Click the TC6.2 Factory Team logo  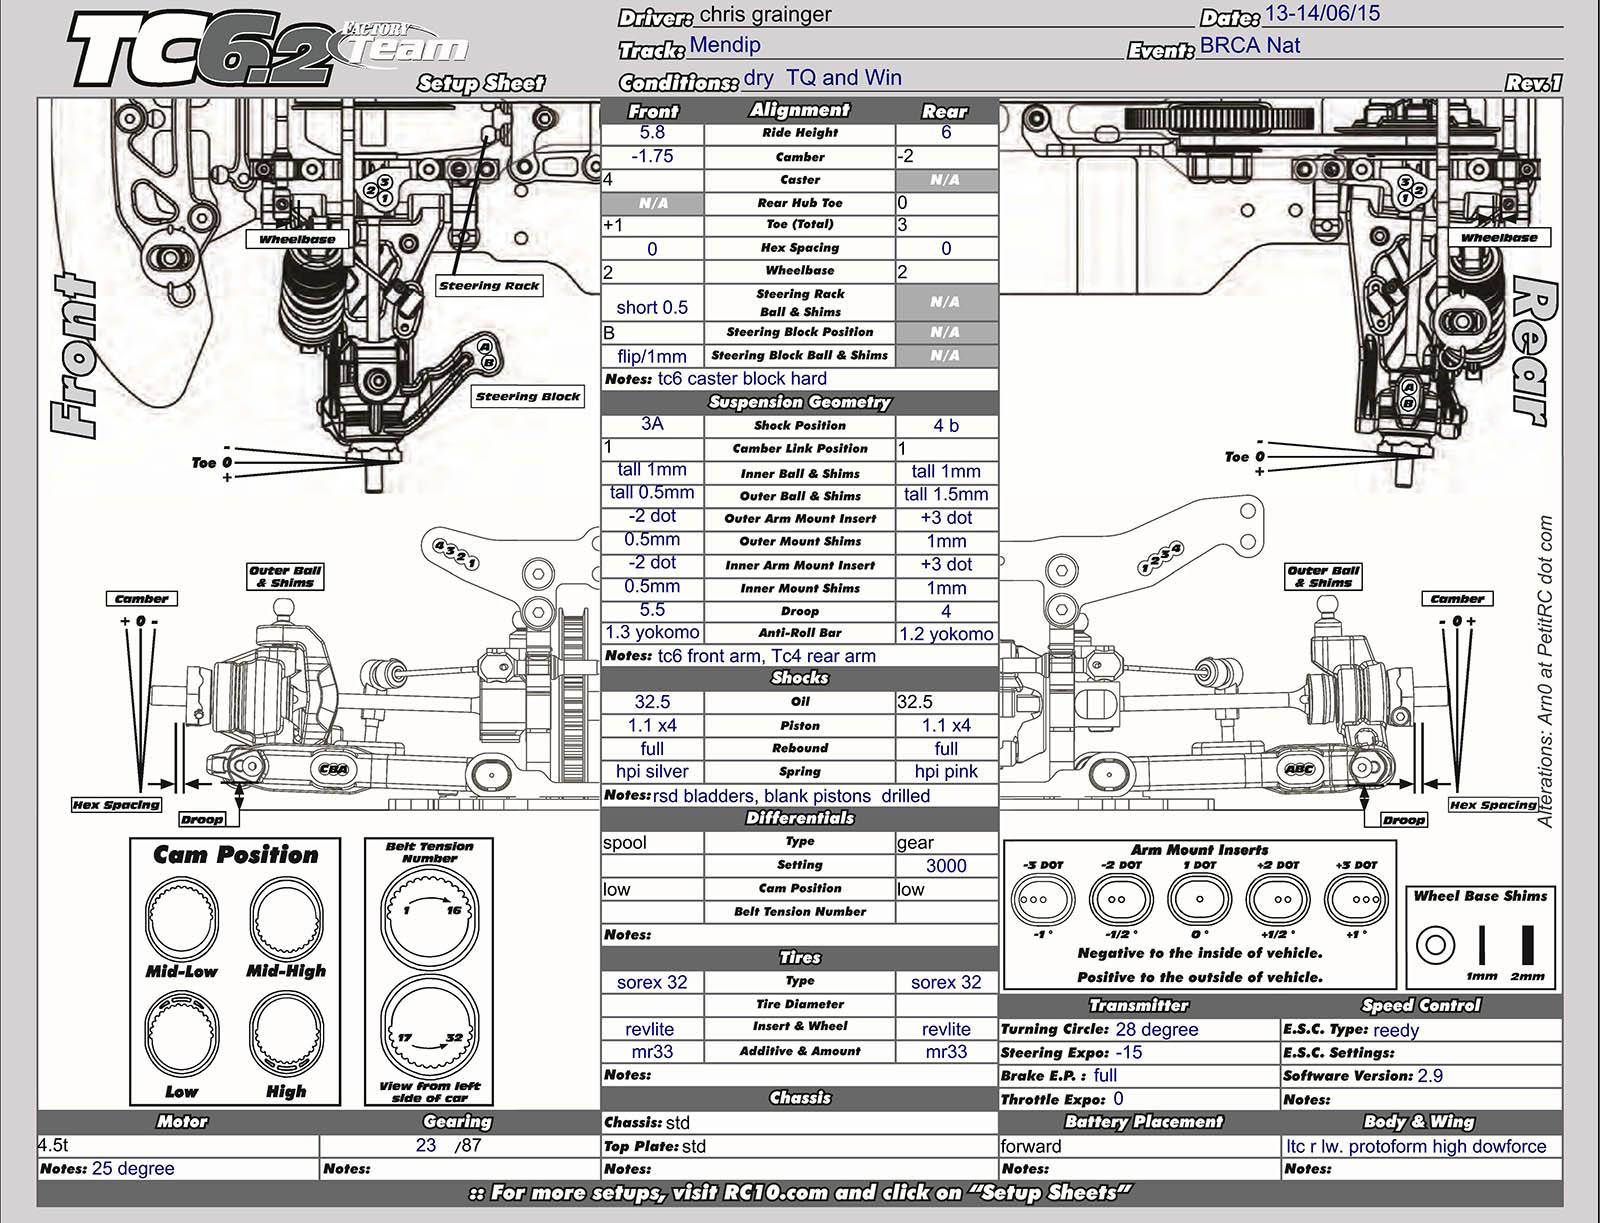tap(268, 50)
